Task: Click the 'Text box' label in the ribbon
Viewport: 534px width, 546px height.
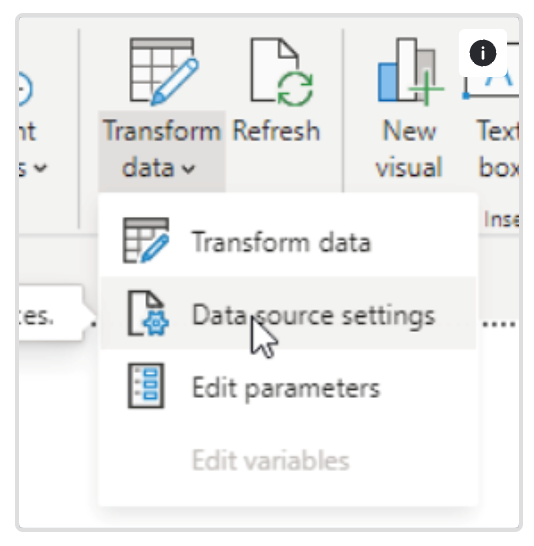Action: (x=497, y=149)
